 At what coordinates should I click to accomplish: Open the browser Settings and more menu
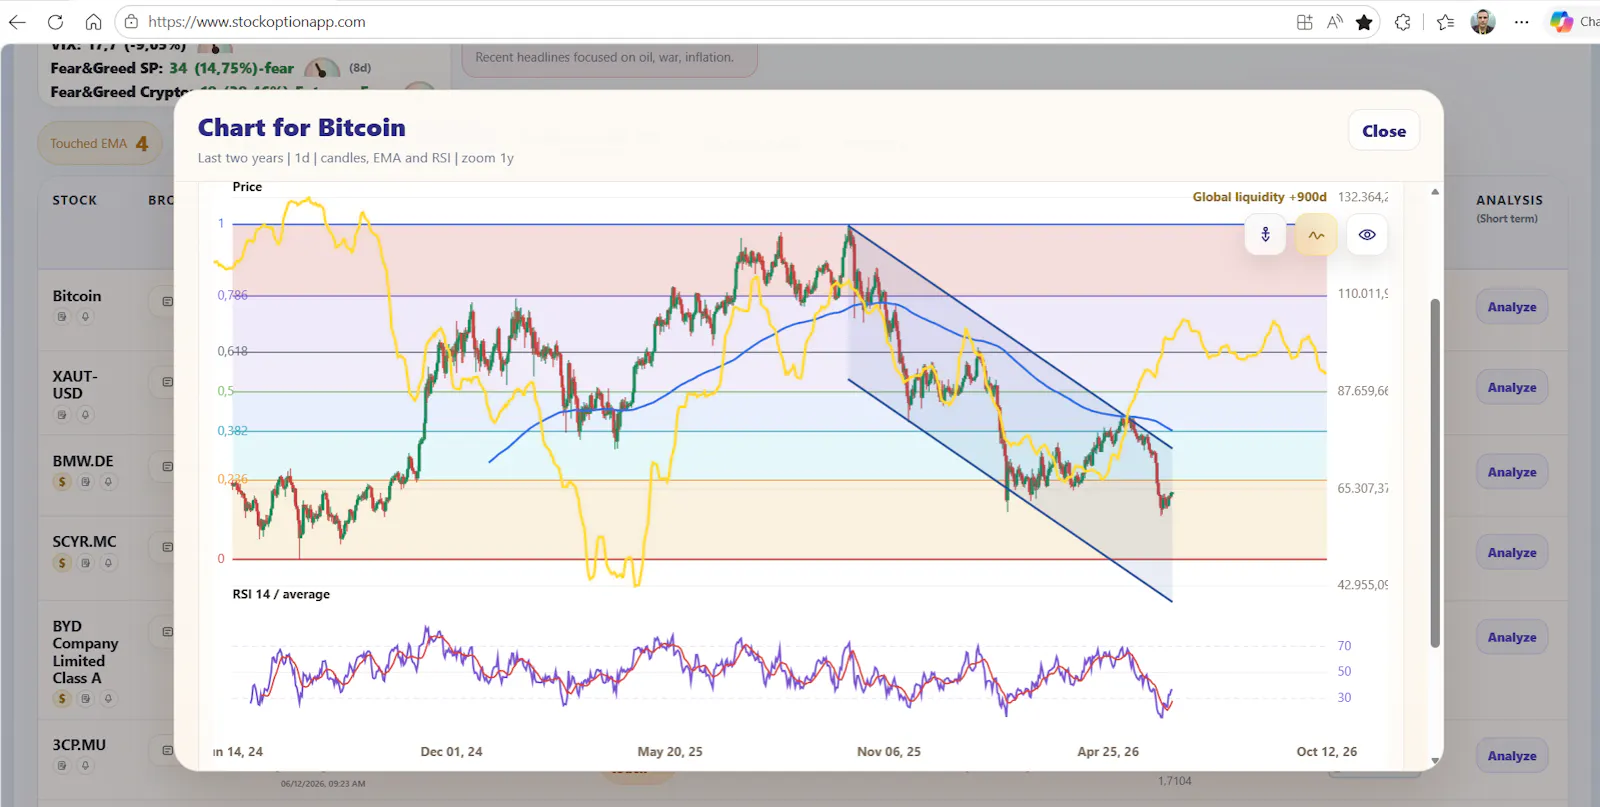coord(1521,22)
